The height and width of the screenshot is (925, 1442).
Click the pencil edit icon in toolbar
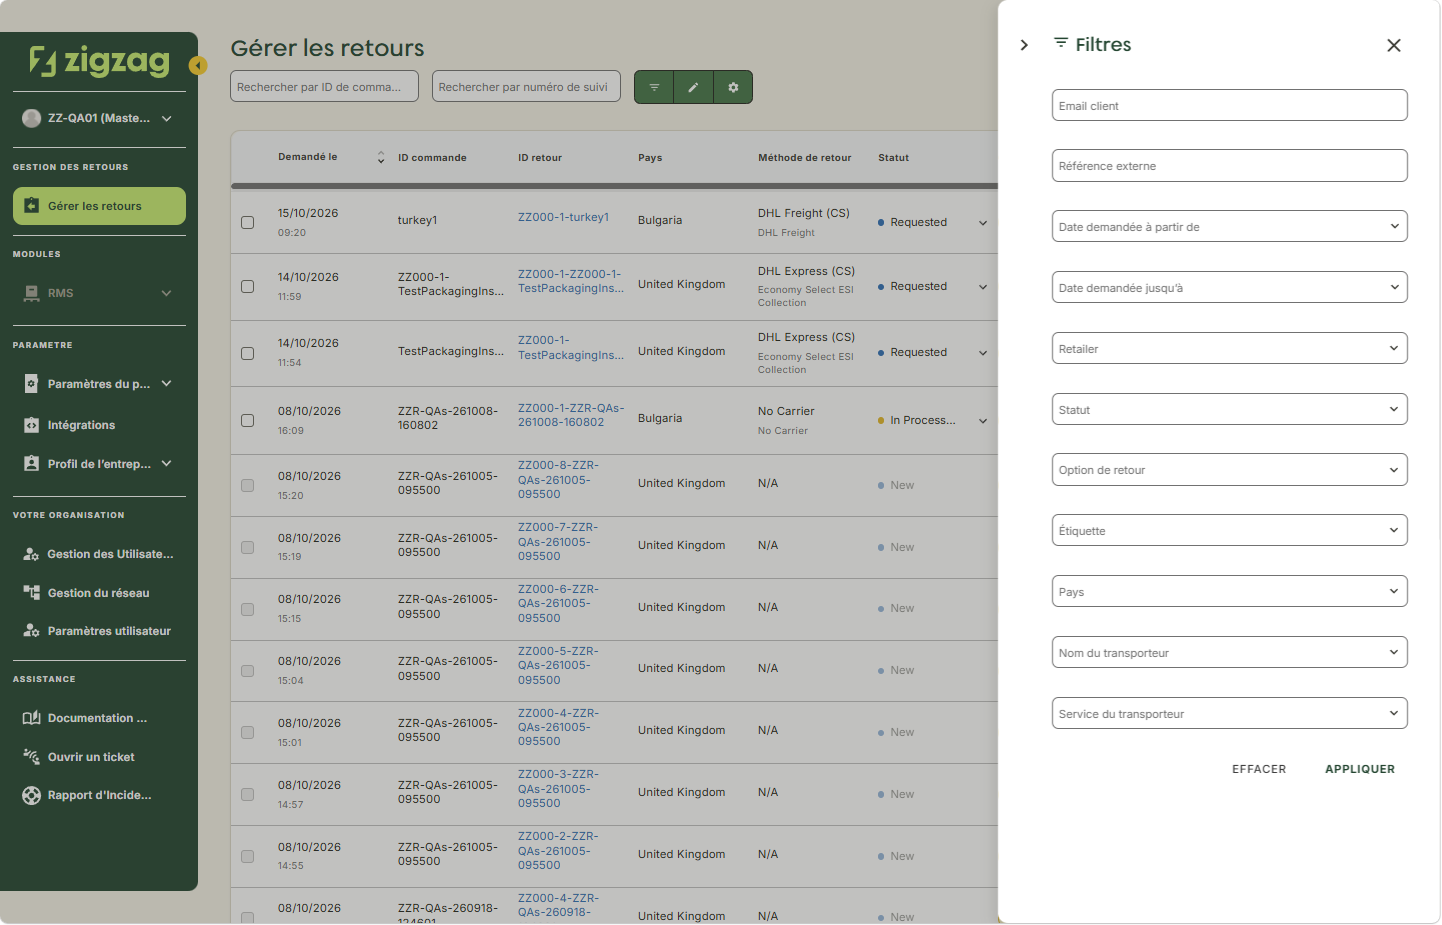693,87
